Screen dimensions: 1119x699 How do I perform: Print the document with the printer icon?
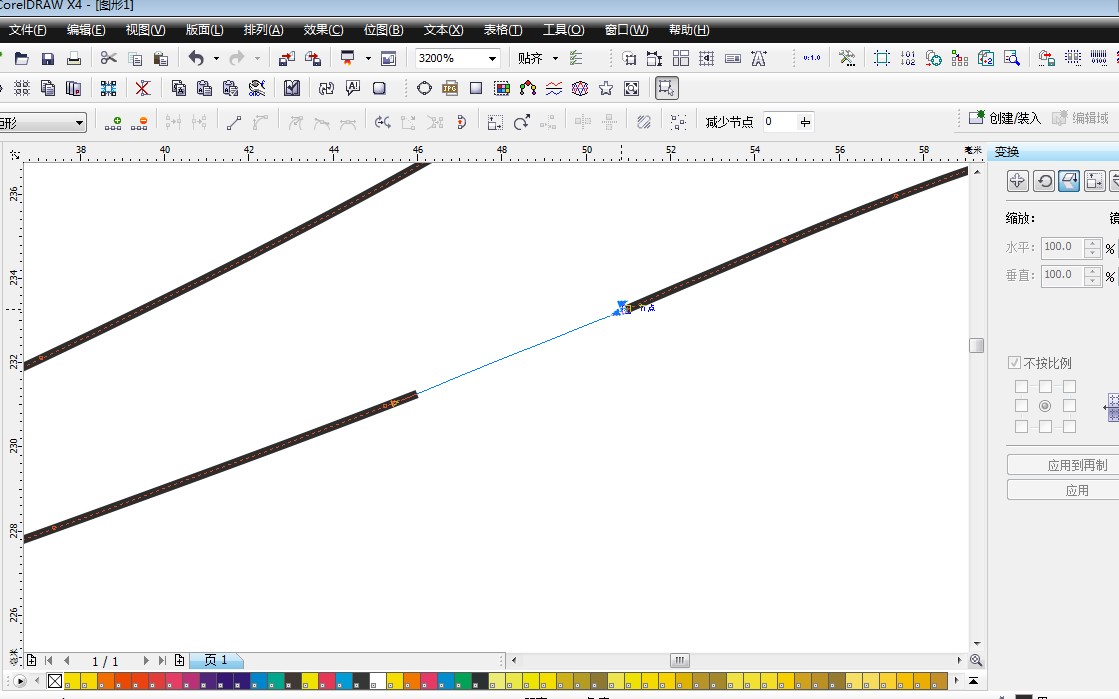(x=74, y=59)
